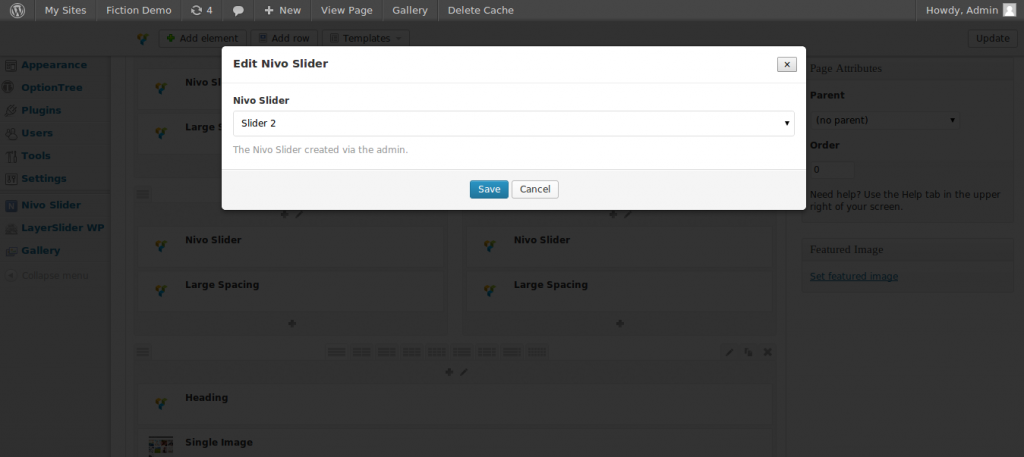Select the right Large Spacing element
The height and width of the screenshot is (457, 1024).
(618, 292)
